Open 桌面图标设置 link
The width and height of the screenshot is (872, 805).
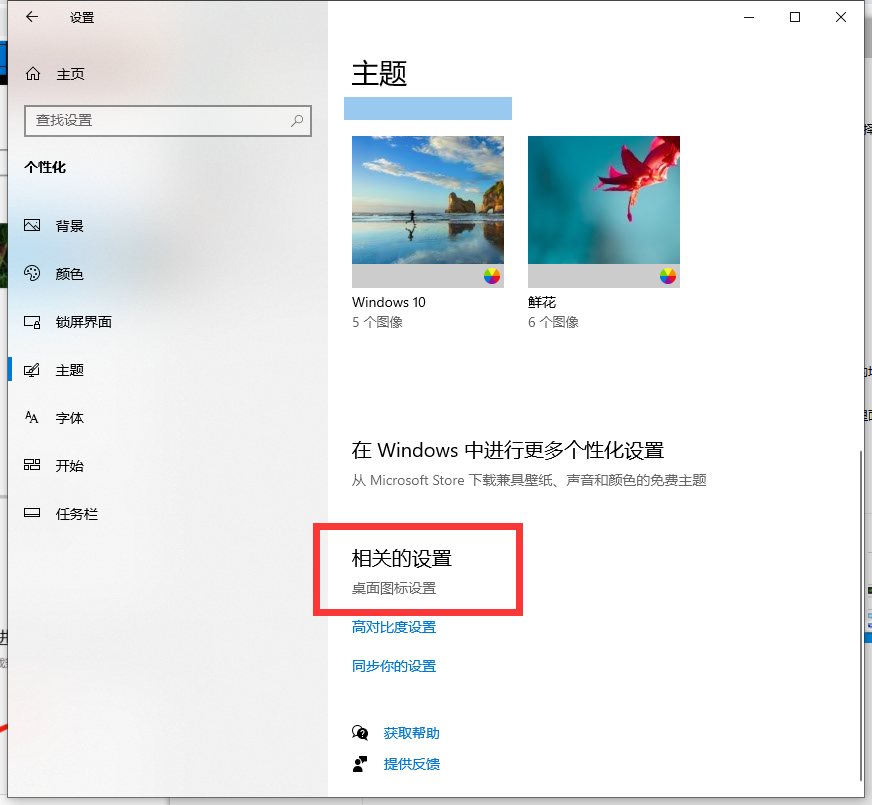tap(394, 588)
